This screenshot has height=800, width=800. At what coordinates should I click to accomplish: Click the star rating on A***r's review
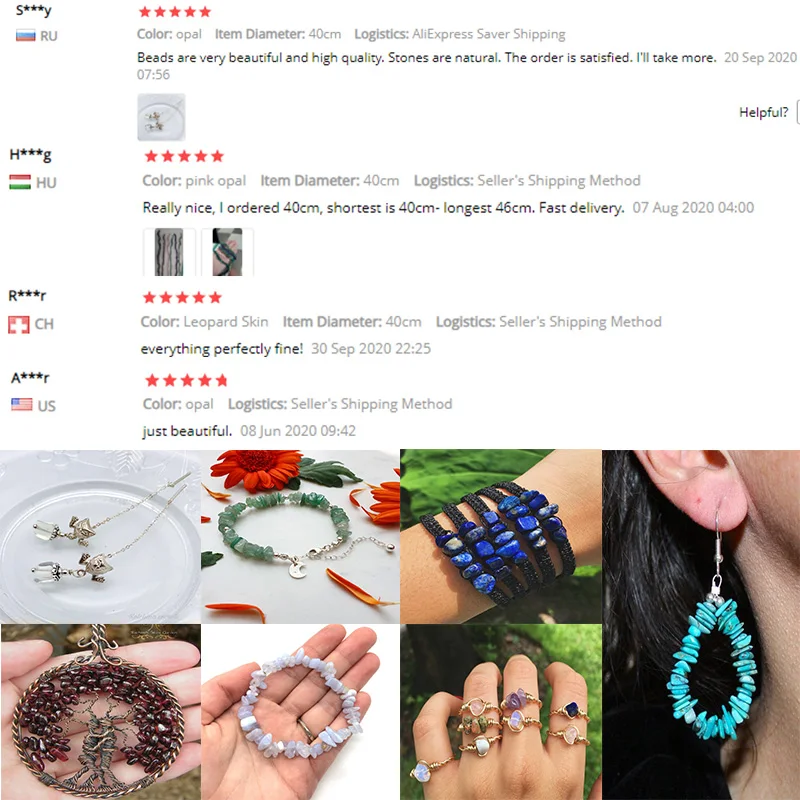186,380
